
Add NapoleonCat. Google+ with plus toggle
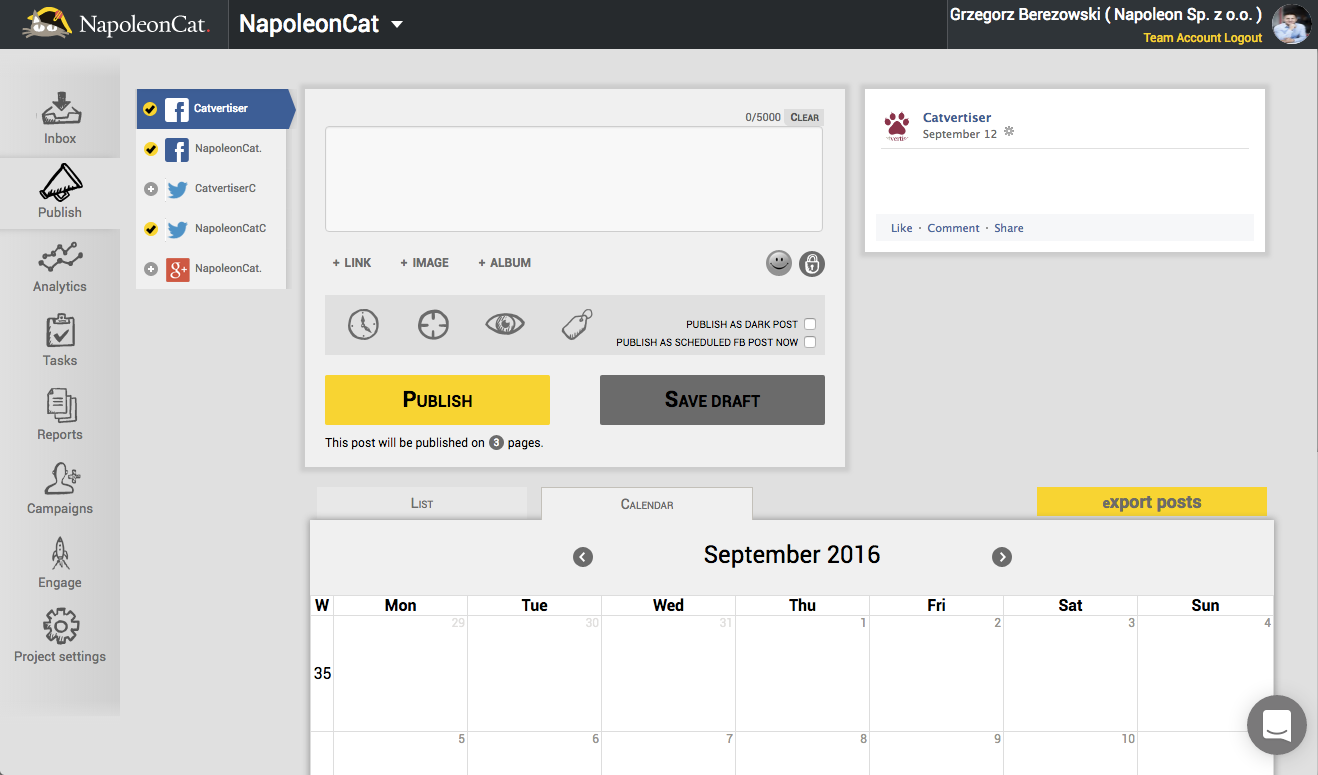pyautogui.click(x=151, y=268)
